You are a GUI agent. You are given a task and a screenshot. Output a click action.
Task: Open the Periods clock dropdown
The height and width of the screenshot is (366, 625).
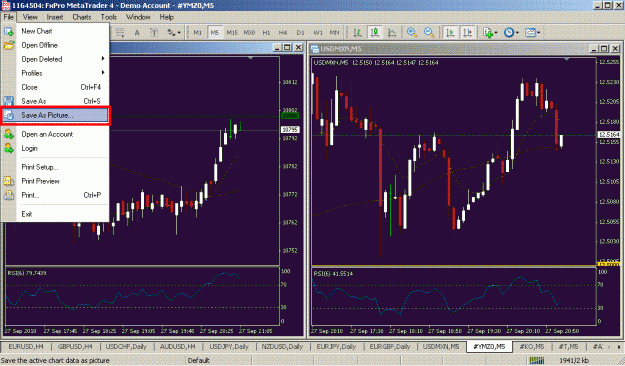click(x=511, y=33)
